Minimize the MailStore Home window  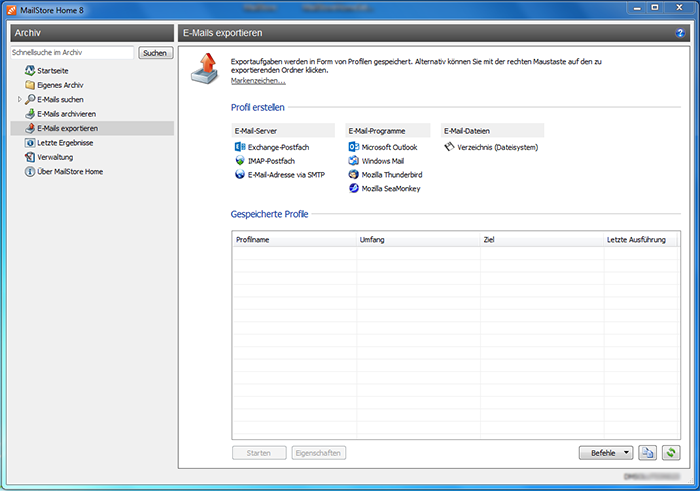[637, 8]
